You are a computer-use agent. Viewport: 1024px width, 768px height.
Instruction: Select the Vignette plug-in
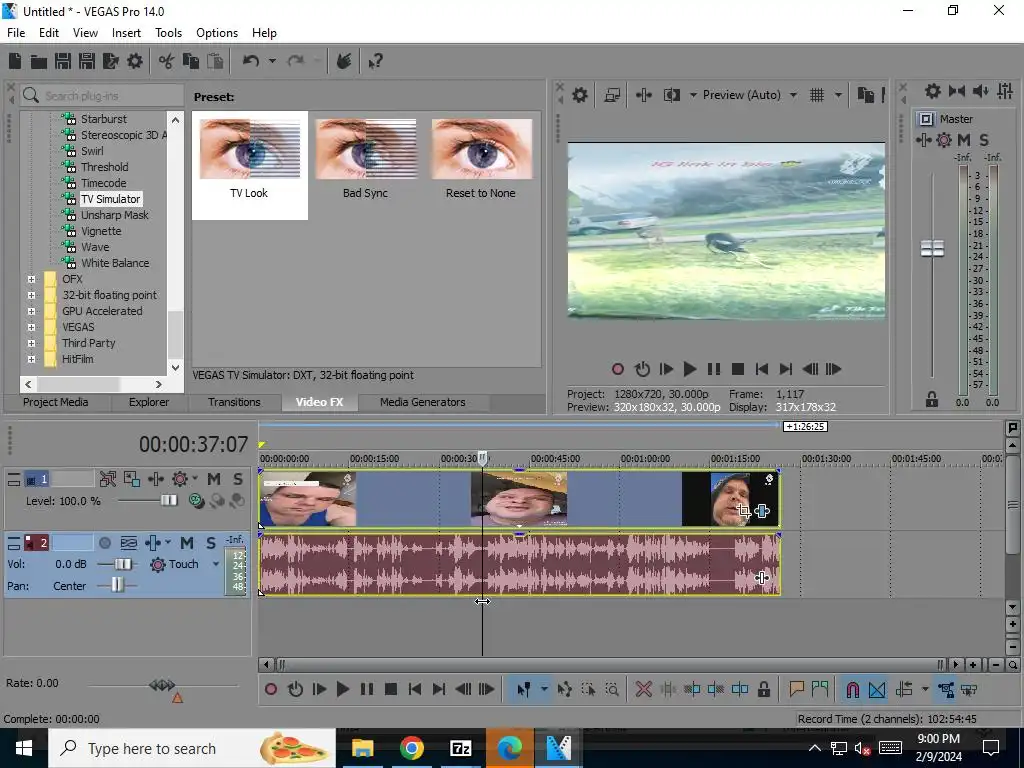pos(101,231)
